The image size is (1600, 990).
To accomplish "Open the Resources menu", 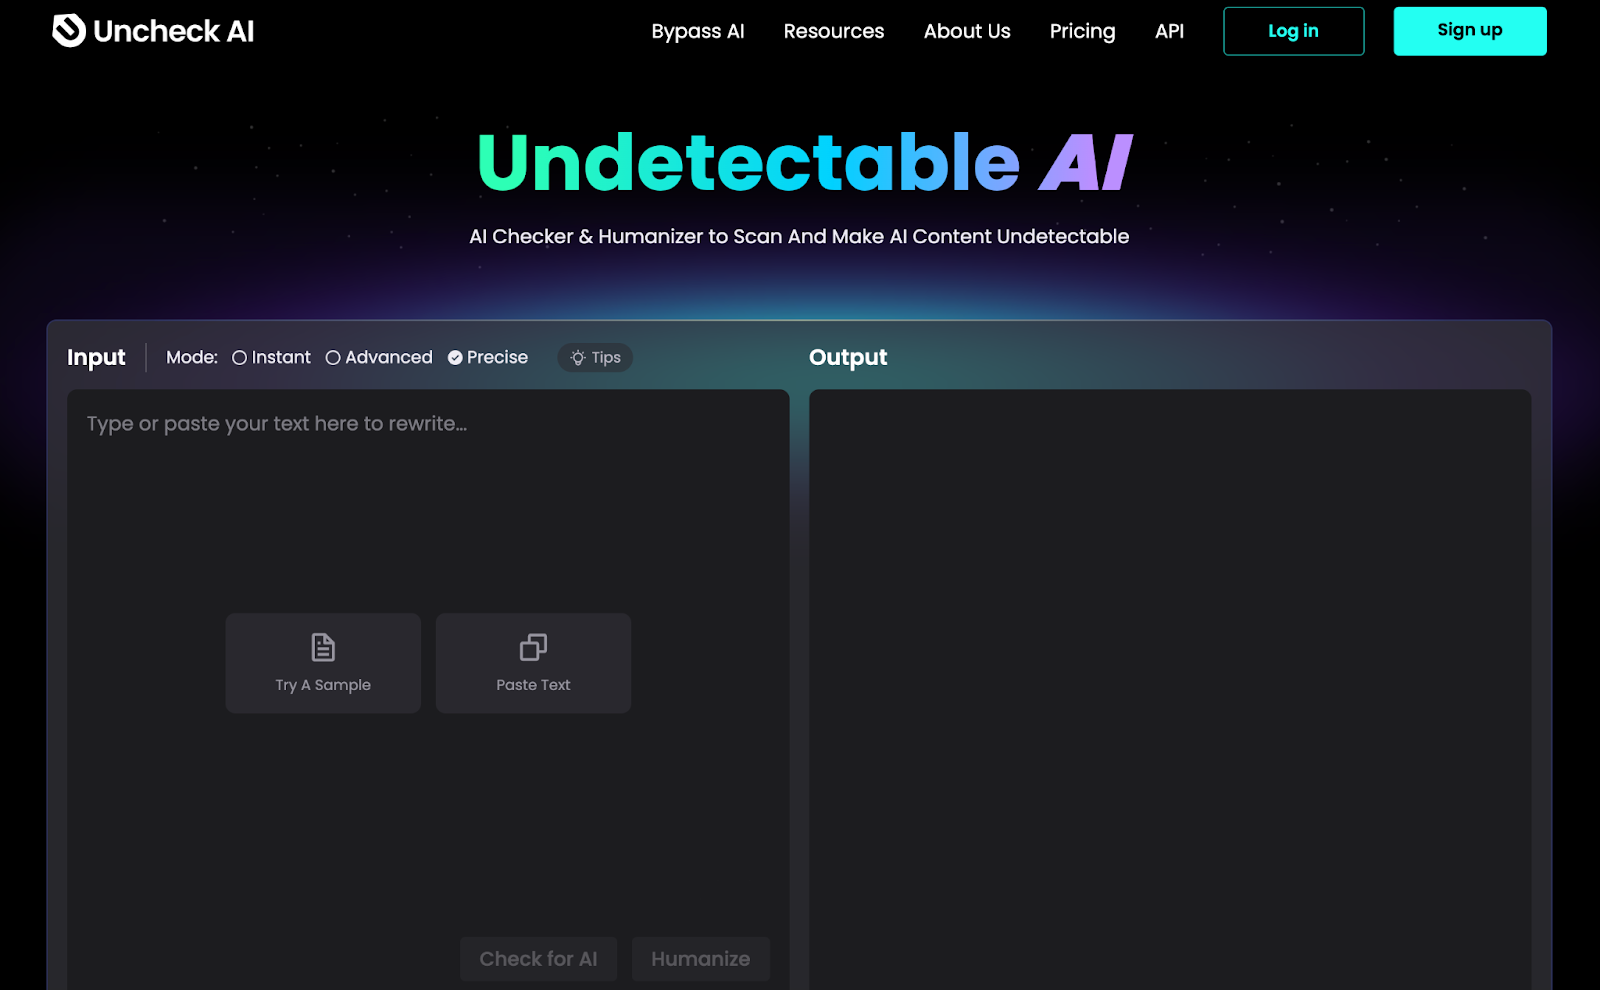I will tap(834, 31).
